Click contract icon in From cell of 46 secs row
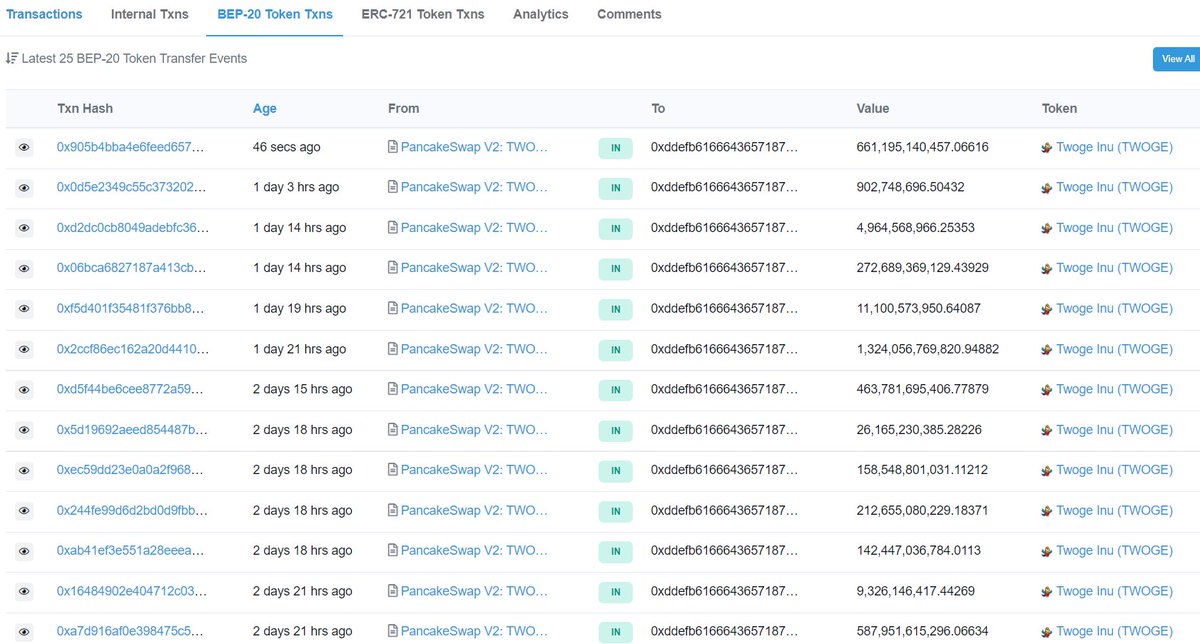This screenshot has width=1200, height=644. [393, 147]
